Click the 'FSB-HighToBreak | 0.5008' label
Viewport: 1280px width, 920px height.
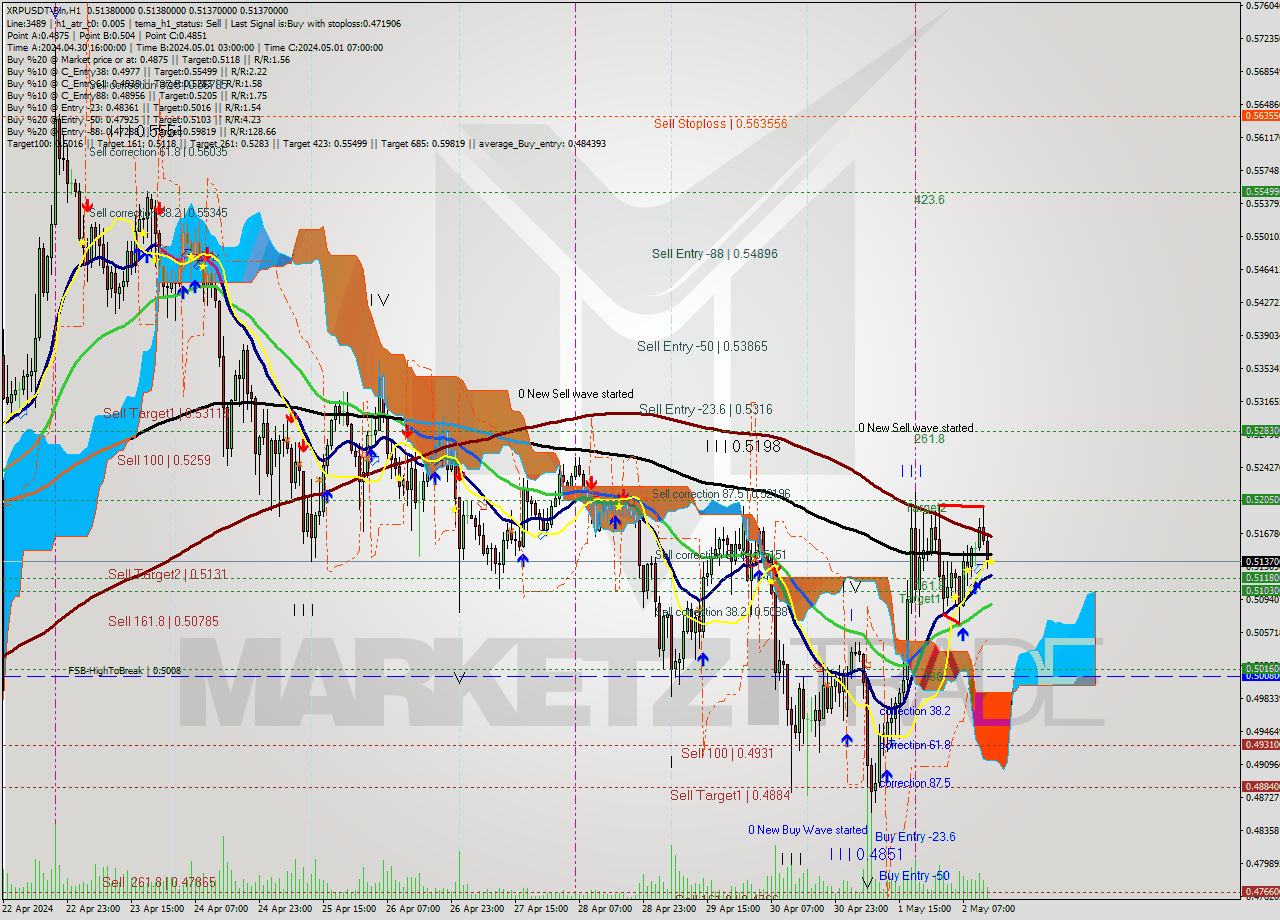coord(124,671)
